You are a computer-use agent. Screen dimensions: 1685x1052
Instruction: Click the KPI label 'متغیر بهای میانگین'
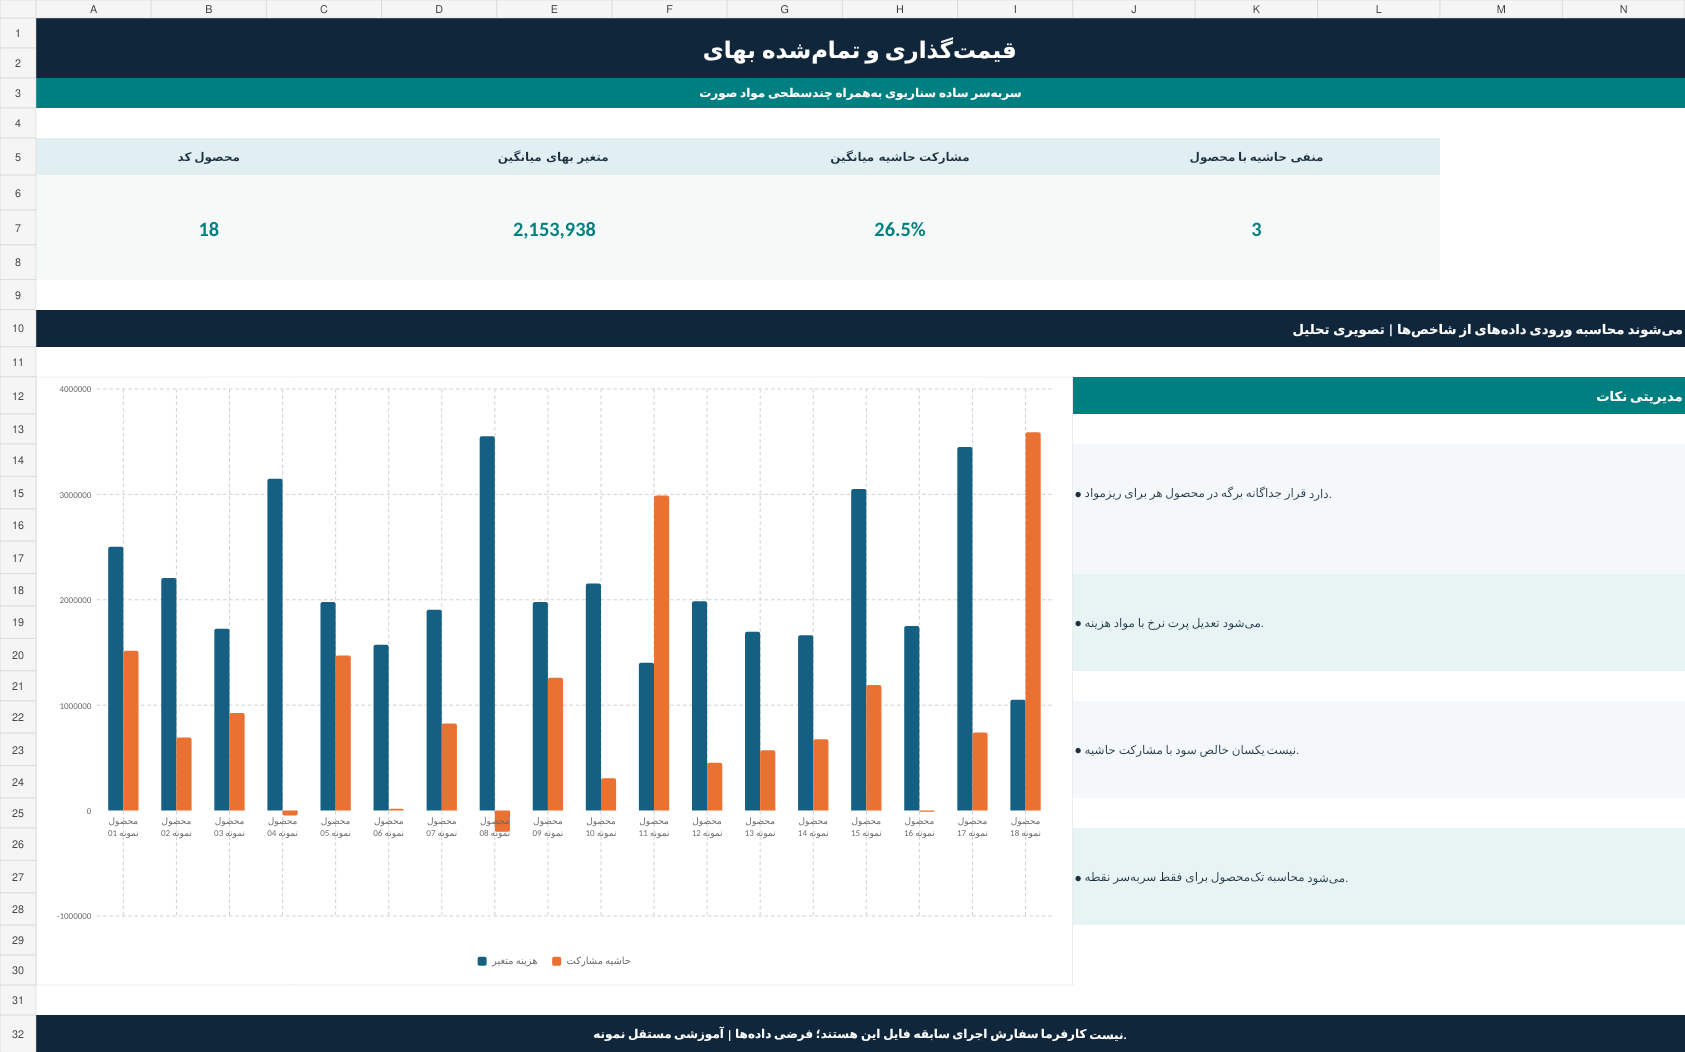[x=554, y=157]
